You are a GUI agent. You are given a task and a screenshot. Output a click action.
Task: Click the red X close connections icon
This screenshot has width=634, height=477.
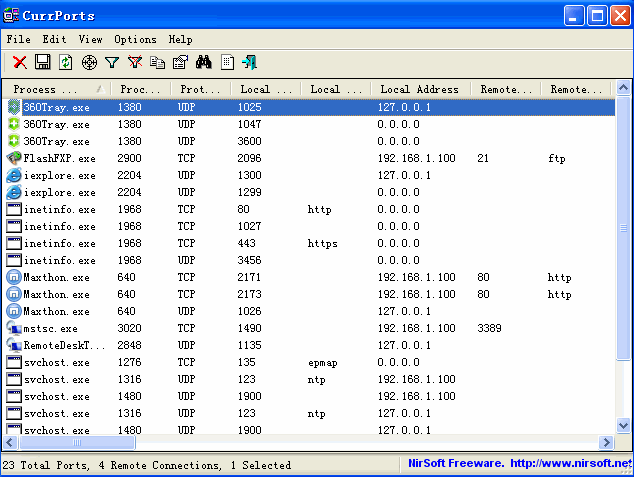click(19, 62)
